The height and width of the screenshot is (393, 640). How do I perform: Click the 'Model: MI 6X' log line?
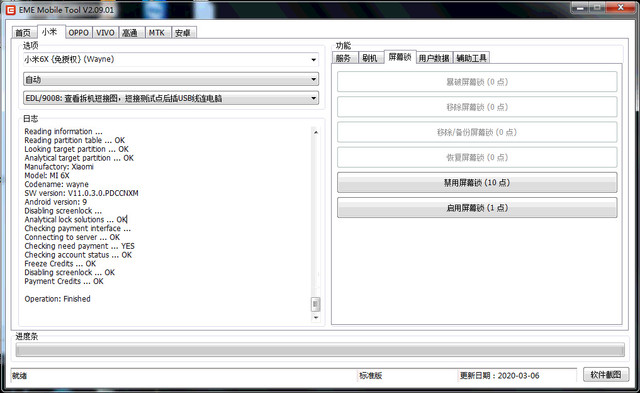coord(47,175)
